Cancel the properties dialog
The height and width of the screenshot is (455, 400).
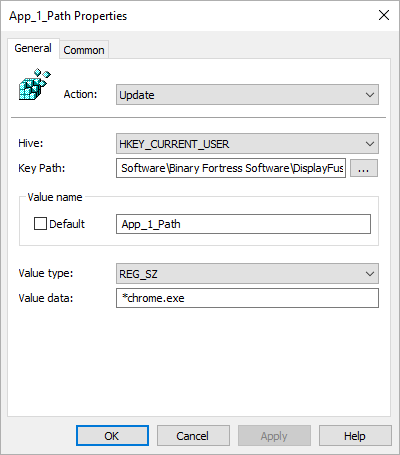coord(193,436)
